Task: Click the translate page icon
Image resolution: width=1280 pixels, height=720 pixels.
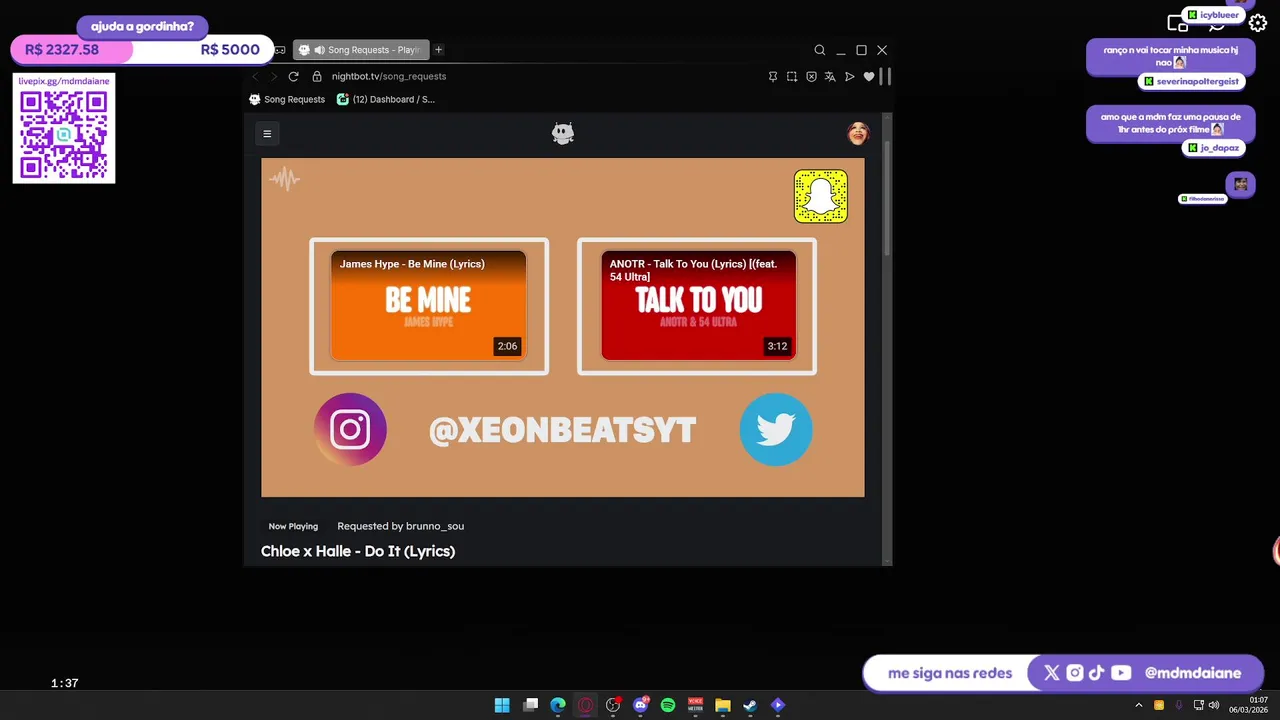Action: coord(830,76)
